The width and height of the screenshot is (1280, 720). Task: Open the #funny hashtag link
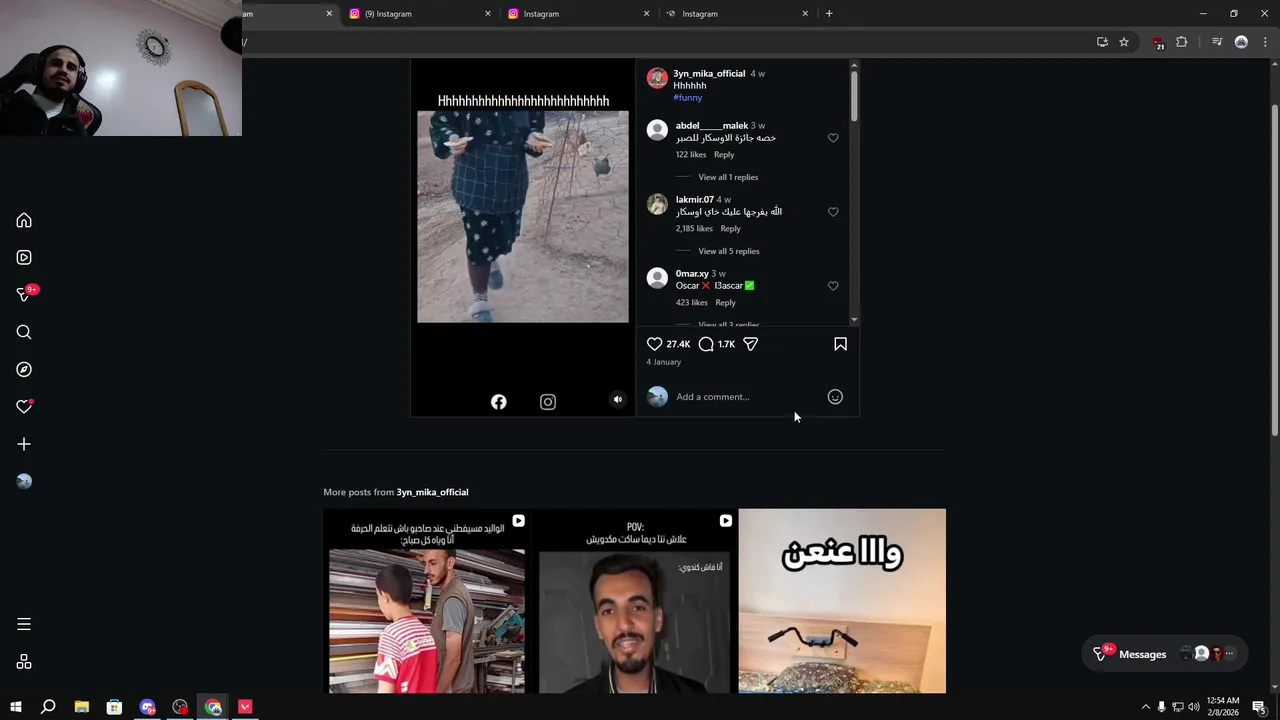(688, 98)
